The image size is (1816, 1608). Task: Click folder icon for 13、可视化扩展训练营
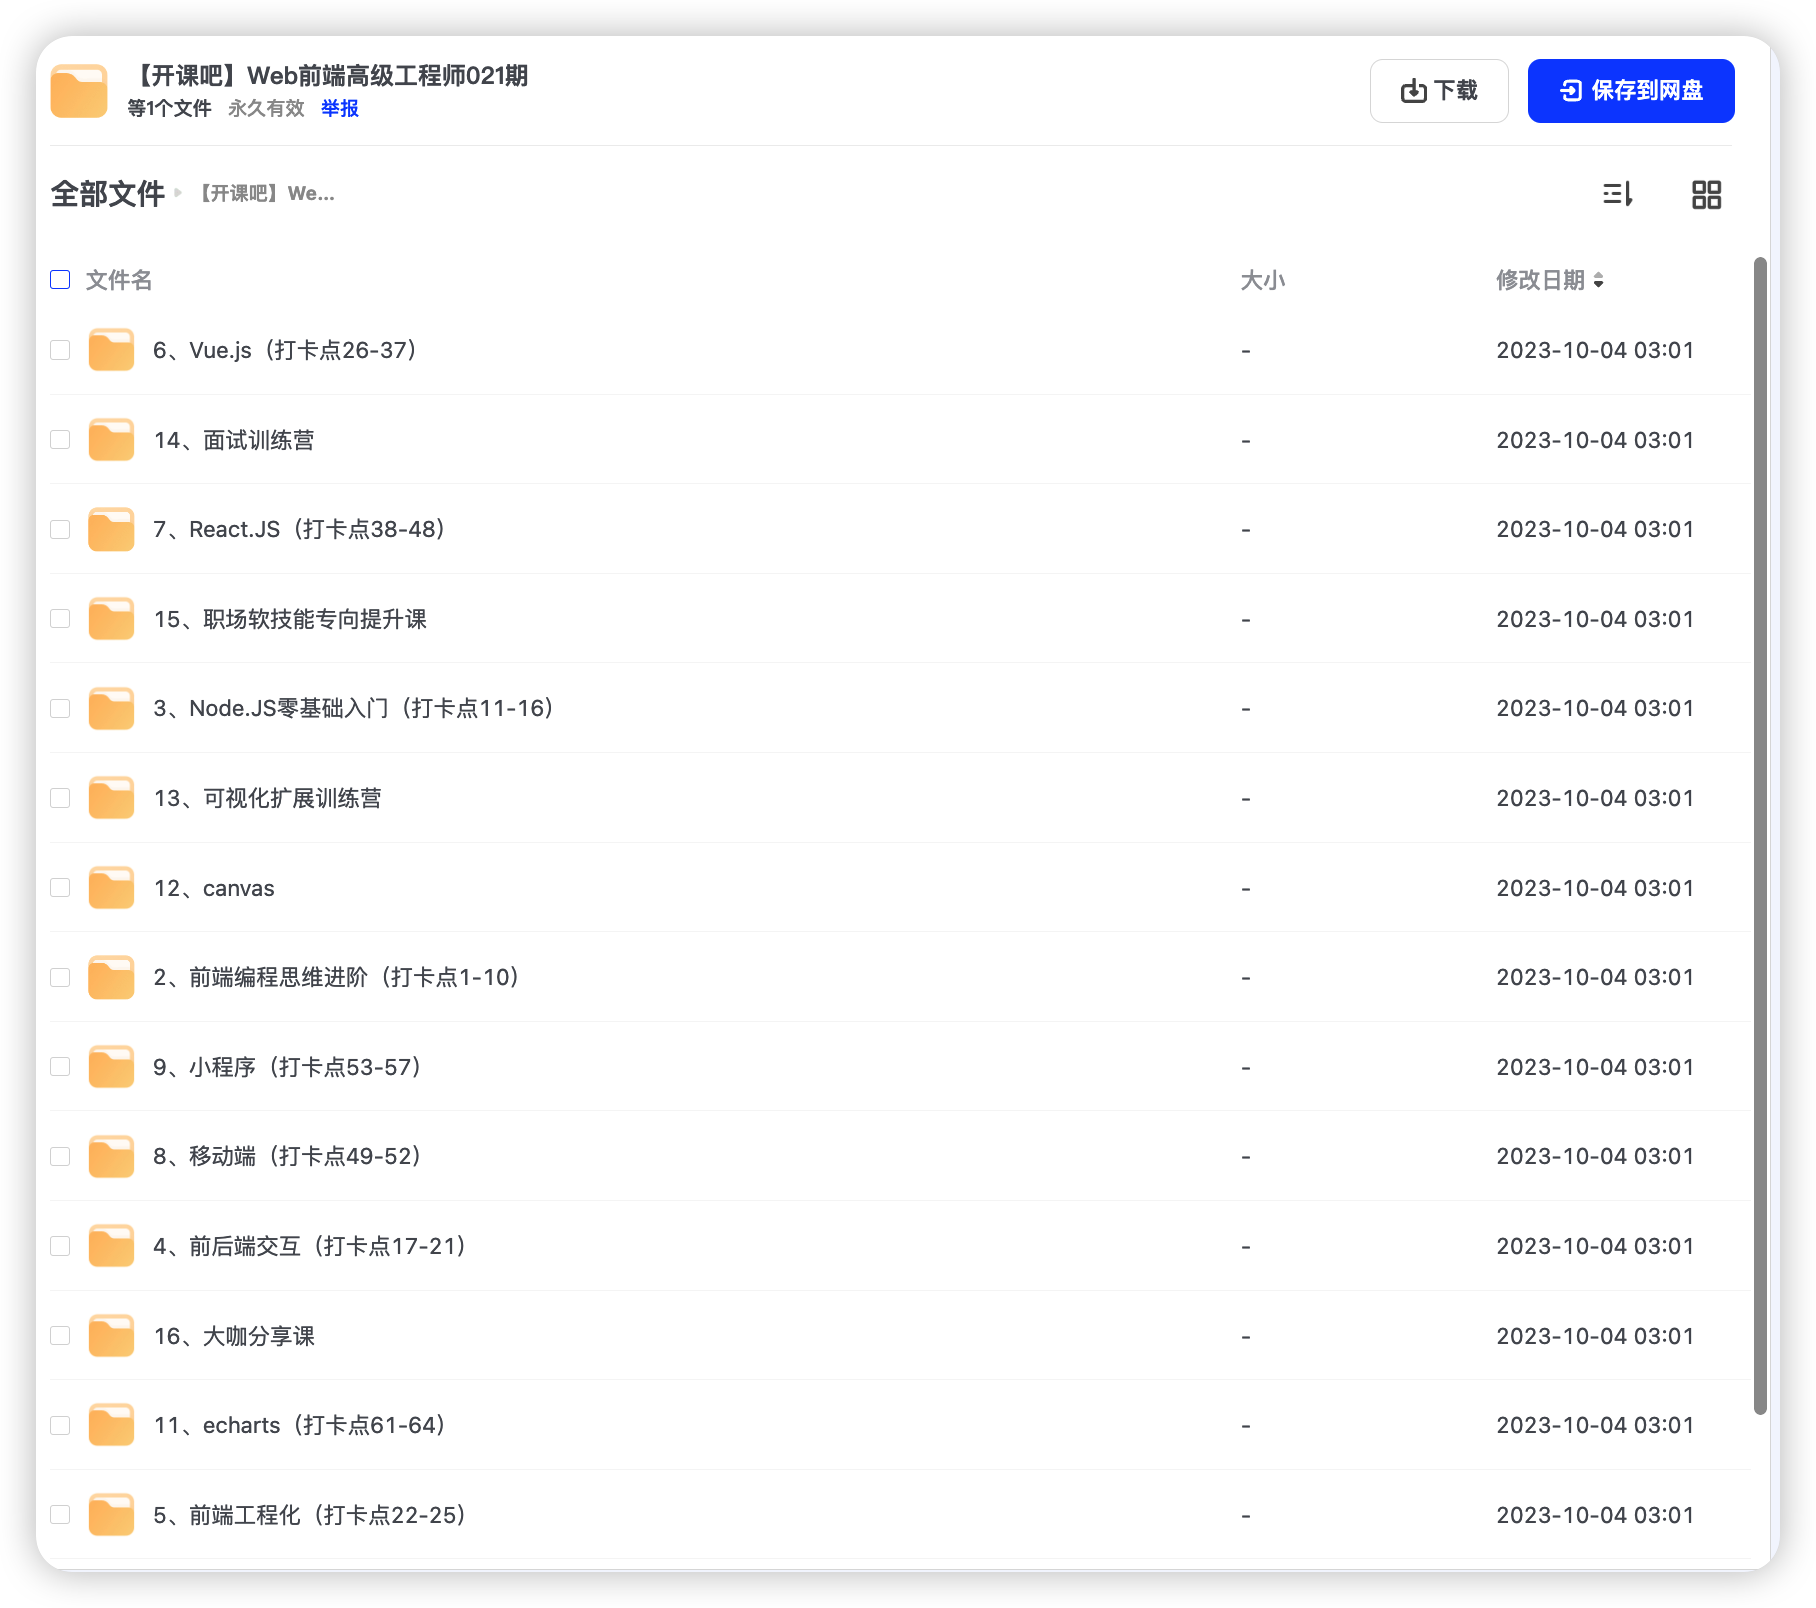111,798
